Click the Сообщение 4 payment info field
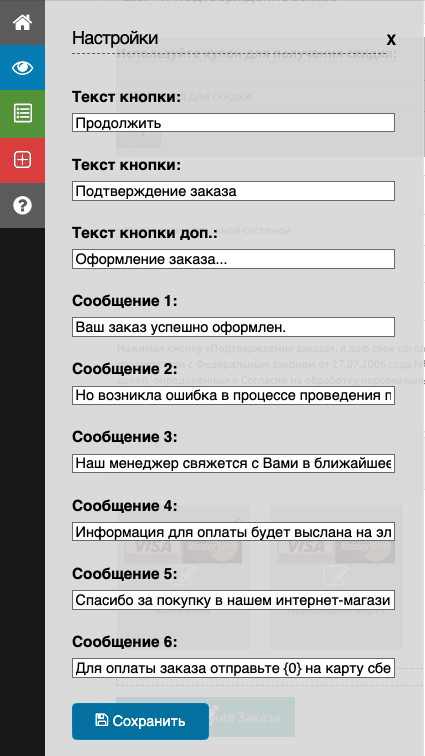The height and width of the screenshot is (756, 425). click(233, 532)
